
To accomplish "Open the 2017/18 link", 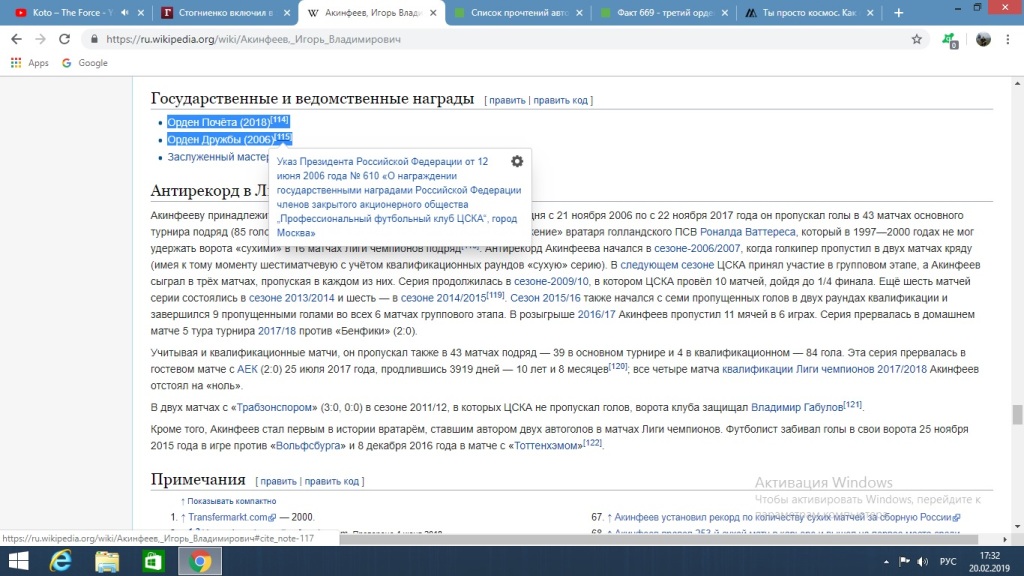I will click(277, 331).
